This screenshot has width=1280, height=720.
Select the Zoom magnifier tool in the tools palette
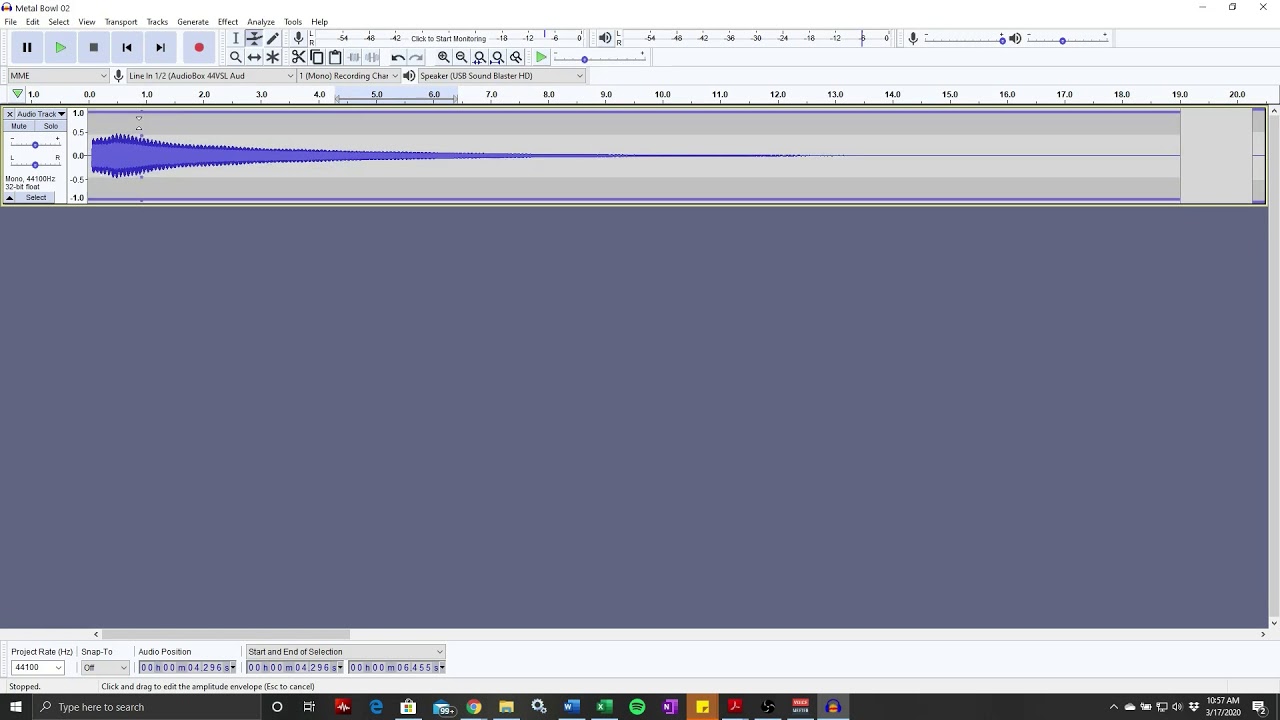pyautogui.click(x=236, y=57)
